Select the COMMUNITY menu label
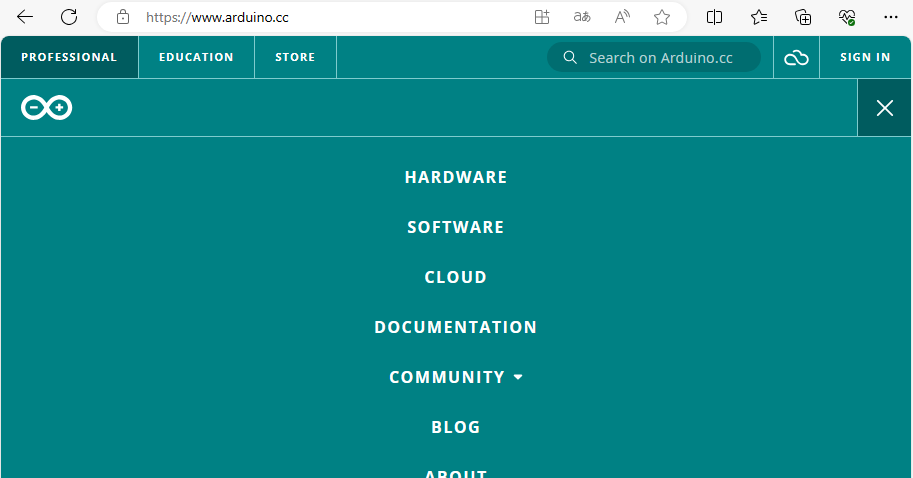The image size is (913, 478). click(x=447, y=377)
